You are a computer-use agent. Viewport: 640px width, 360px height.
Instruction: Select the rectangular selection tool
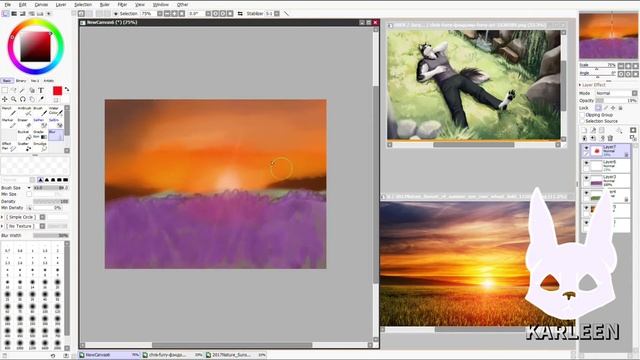click(5, 90)
